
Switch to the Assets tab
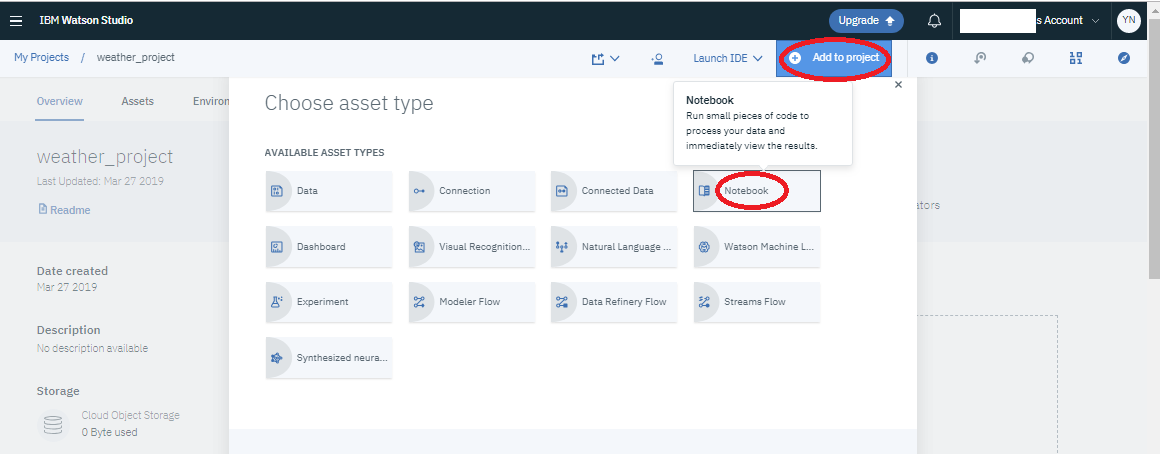pyautogui.click(x=138, y=101)
